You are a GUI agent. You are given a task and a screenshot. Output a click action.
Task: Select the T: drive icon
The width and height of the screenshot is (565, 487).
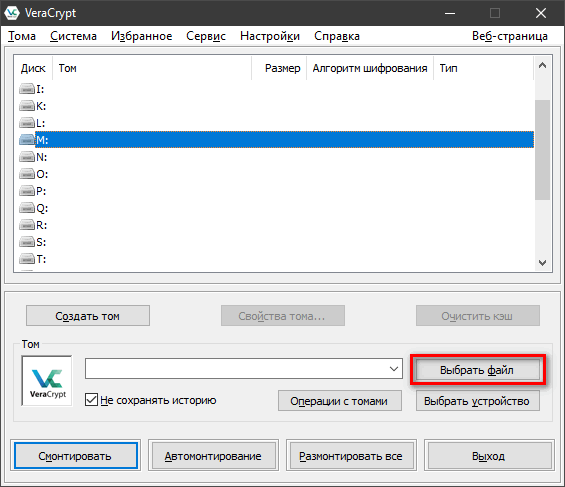tap(27, 259)
